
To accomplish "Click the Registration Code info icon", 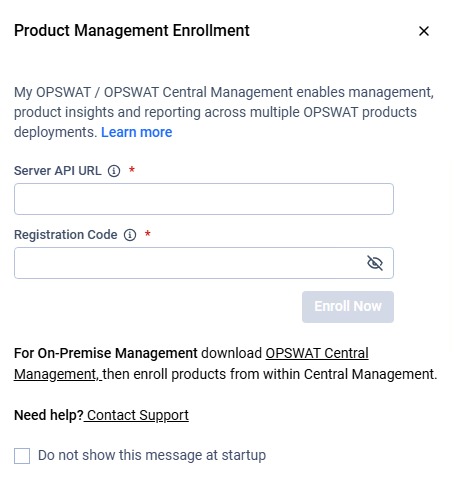I will click(x=130, y=235).
